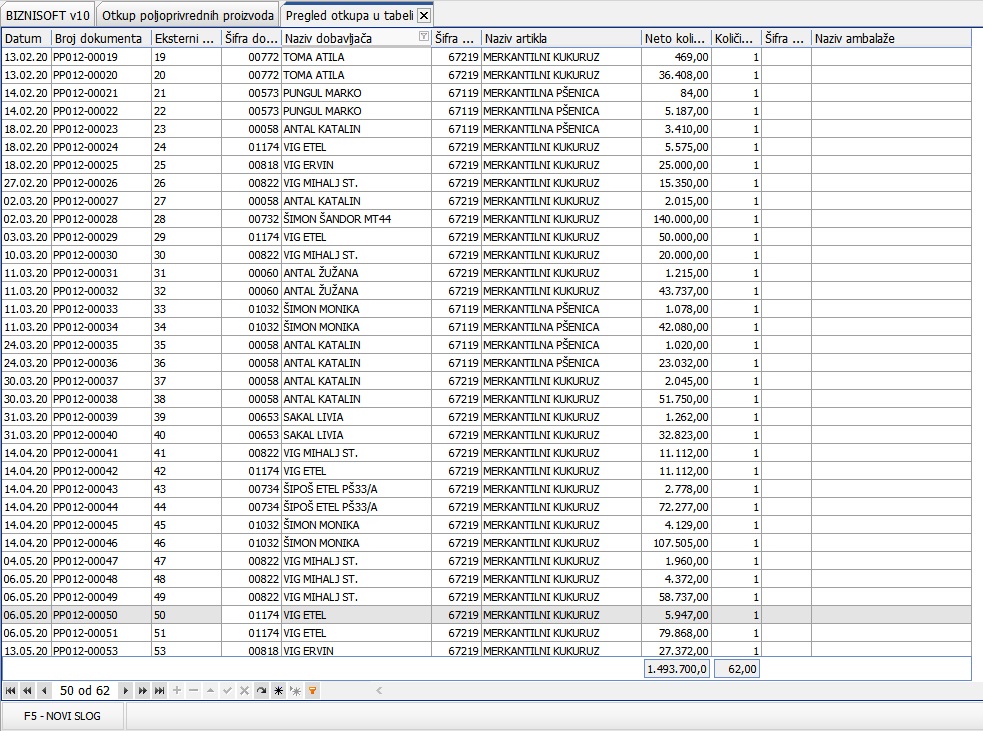Image resolution: width=983 pixels, height=731 pixels.
Task: Click quantity 107.505,00 cell
Action: pos(676,543)
